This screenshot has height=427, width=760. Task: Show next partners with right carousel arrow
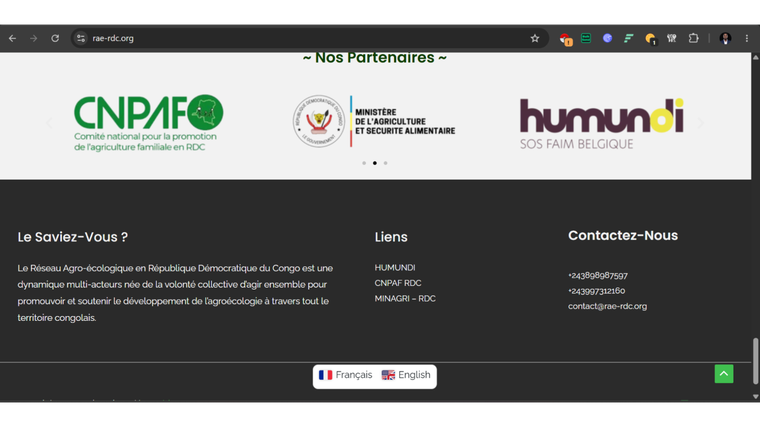(700, 123)
